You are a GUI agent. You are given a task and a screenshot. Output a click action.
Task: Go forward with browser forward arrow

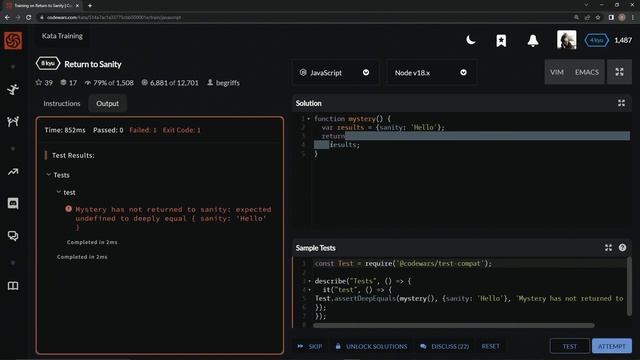[x=18, y=18]
